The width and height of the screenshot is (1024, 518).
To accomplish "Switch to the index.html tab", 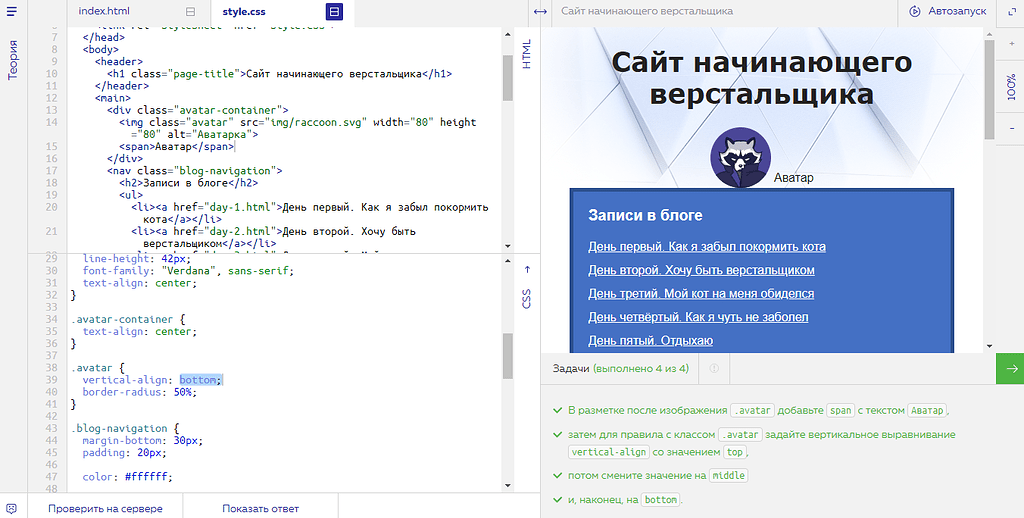I will coord(105,11).
